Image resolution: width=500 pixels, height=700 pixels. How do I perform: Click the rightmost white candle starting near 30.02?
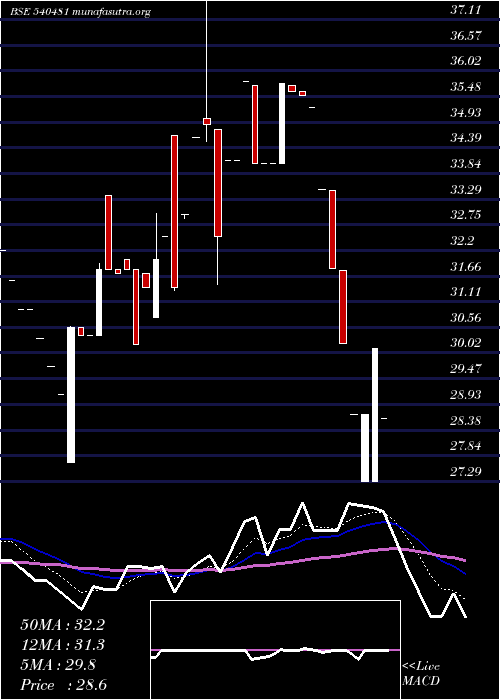(x=375, y=415)
